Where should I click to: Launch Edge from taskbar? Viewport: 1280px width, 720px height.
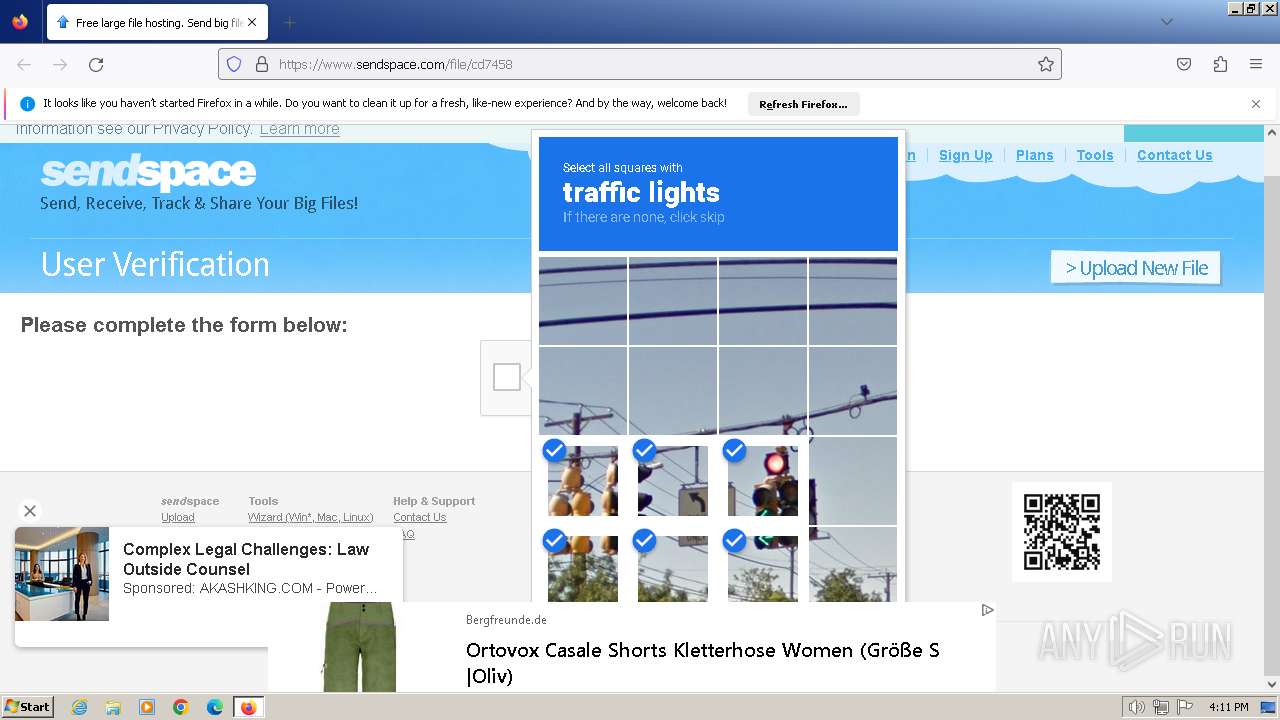click(x=215, y=707)
